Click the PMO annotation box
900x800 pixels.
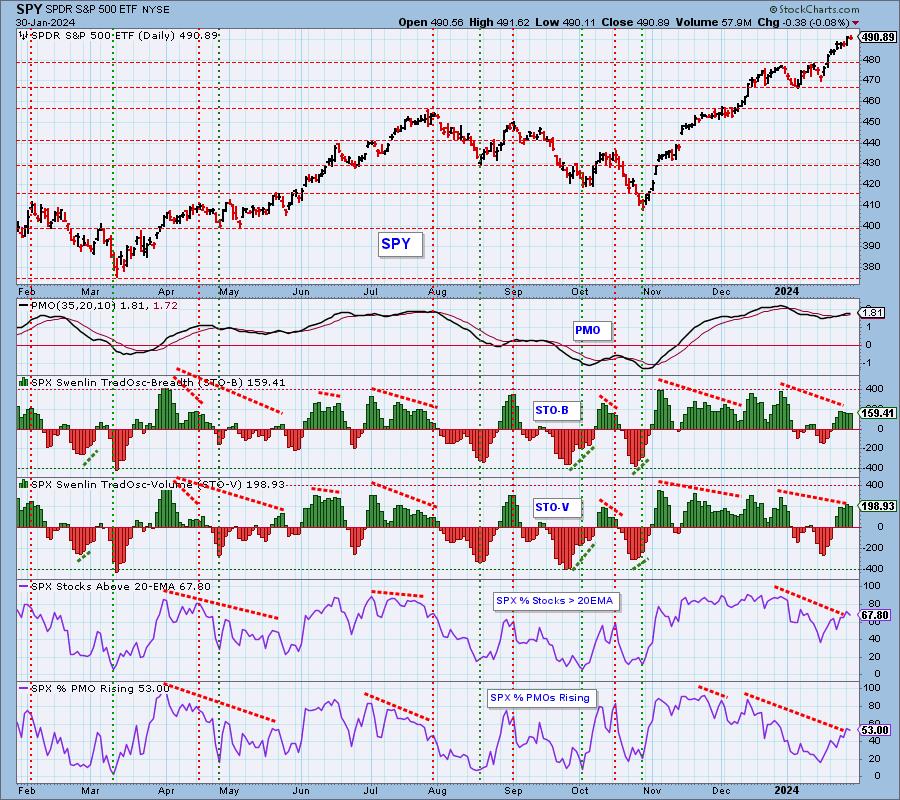[x=592, y=331]
